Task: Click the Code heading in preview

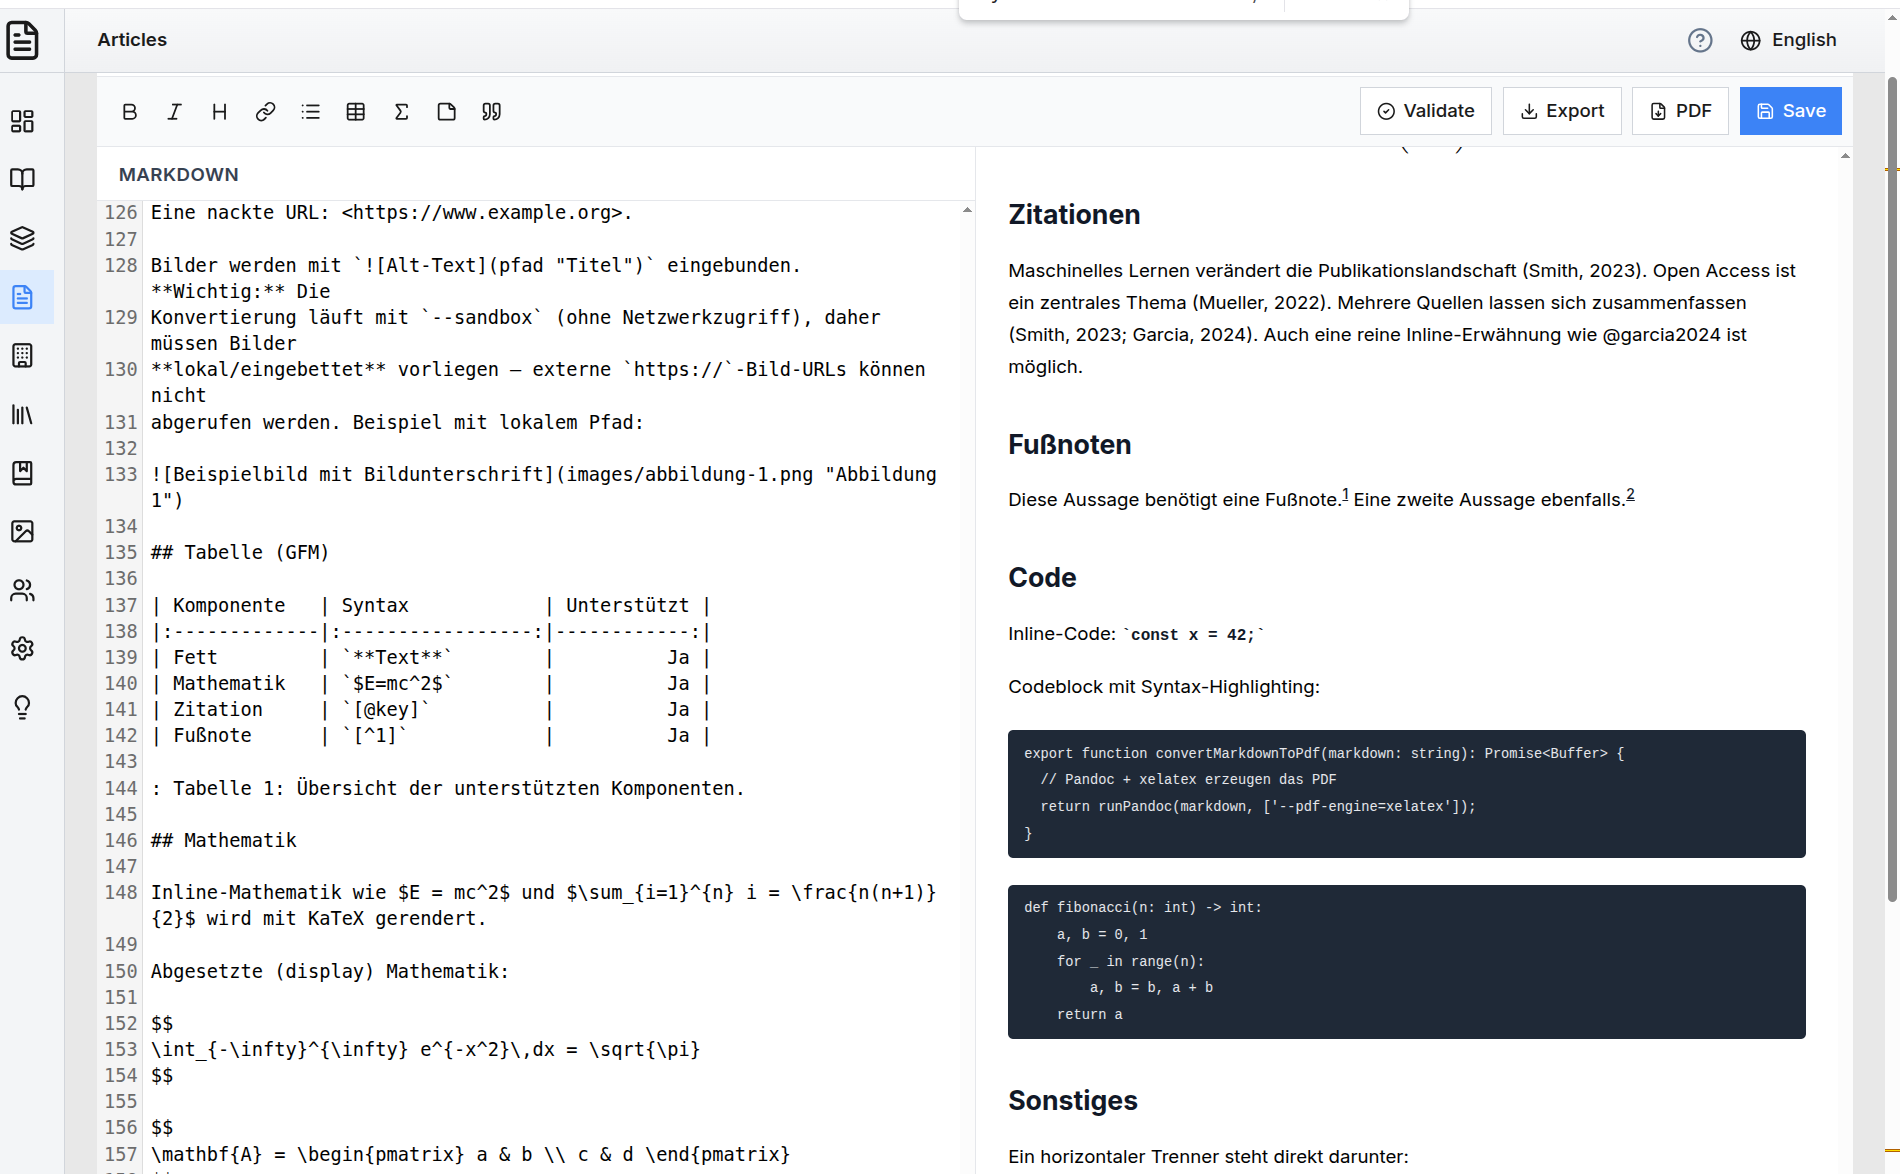Action: click(x=1042, y=578)
